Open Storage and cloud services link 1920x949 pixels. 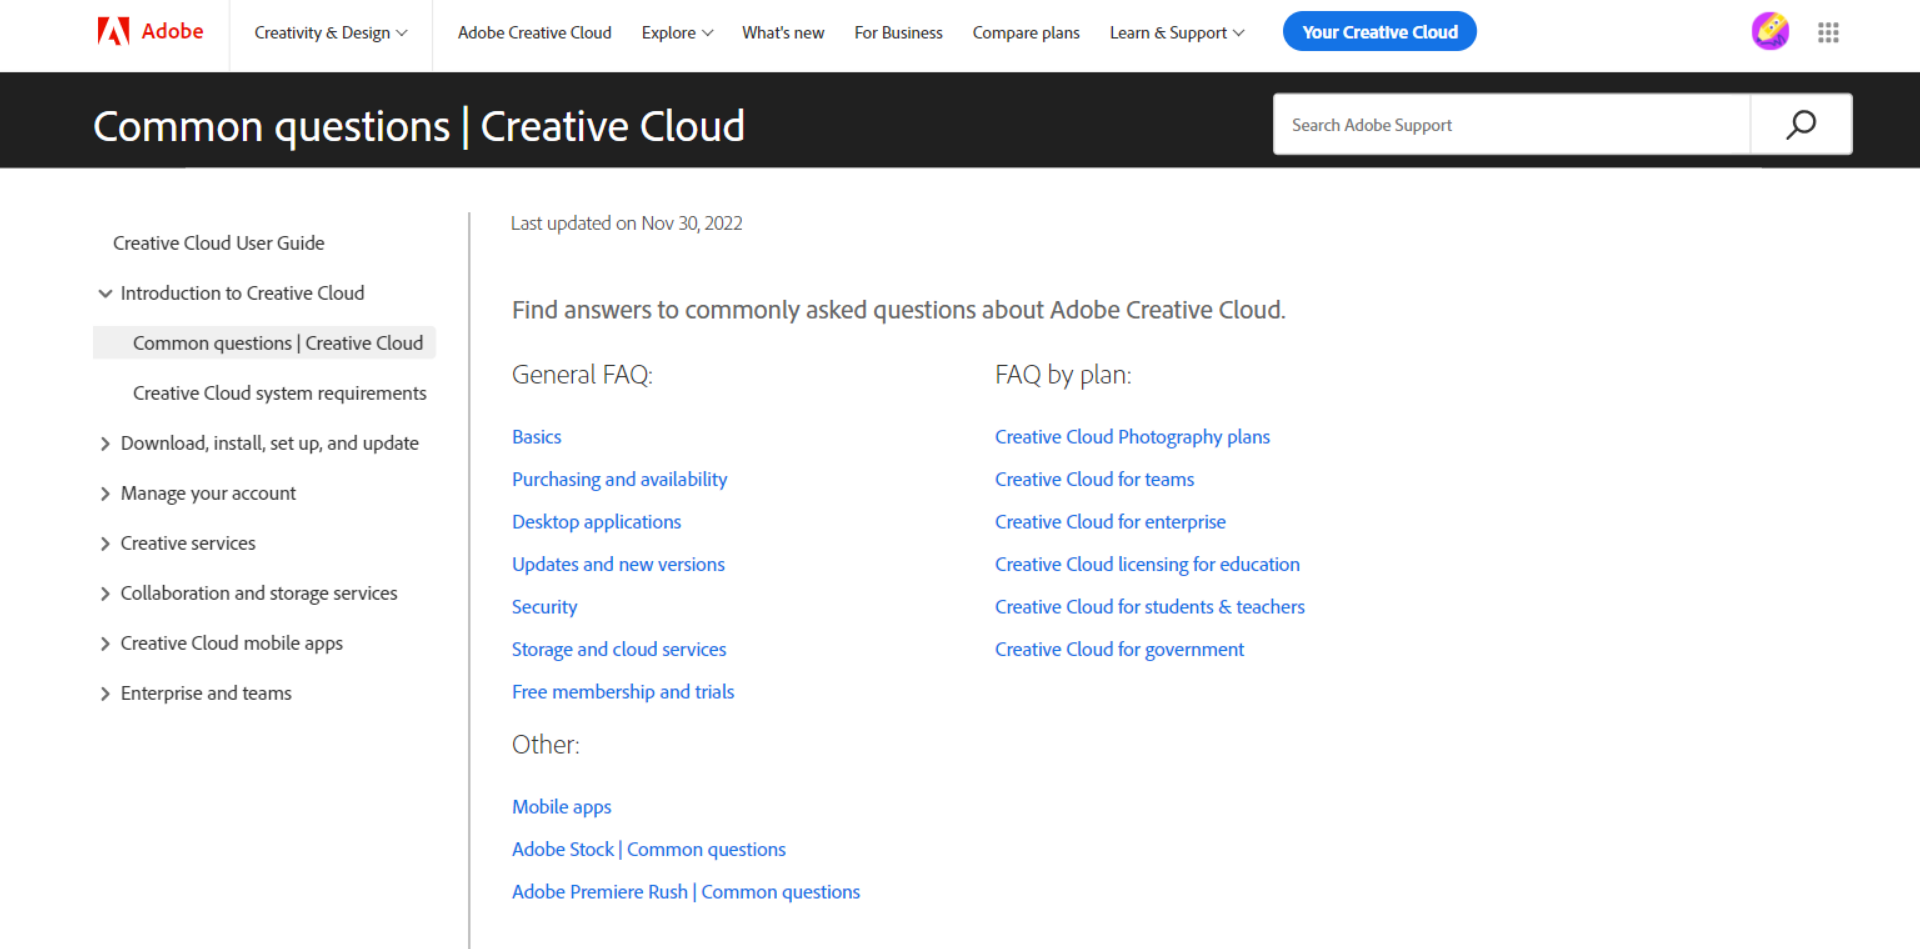[x=619, y=650]
